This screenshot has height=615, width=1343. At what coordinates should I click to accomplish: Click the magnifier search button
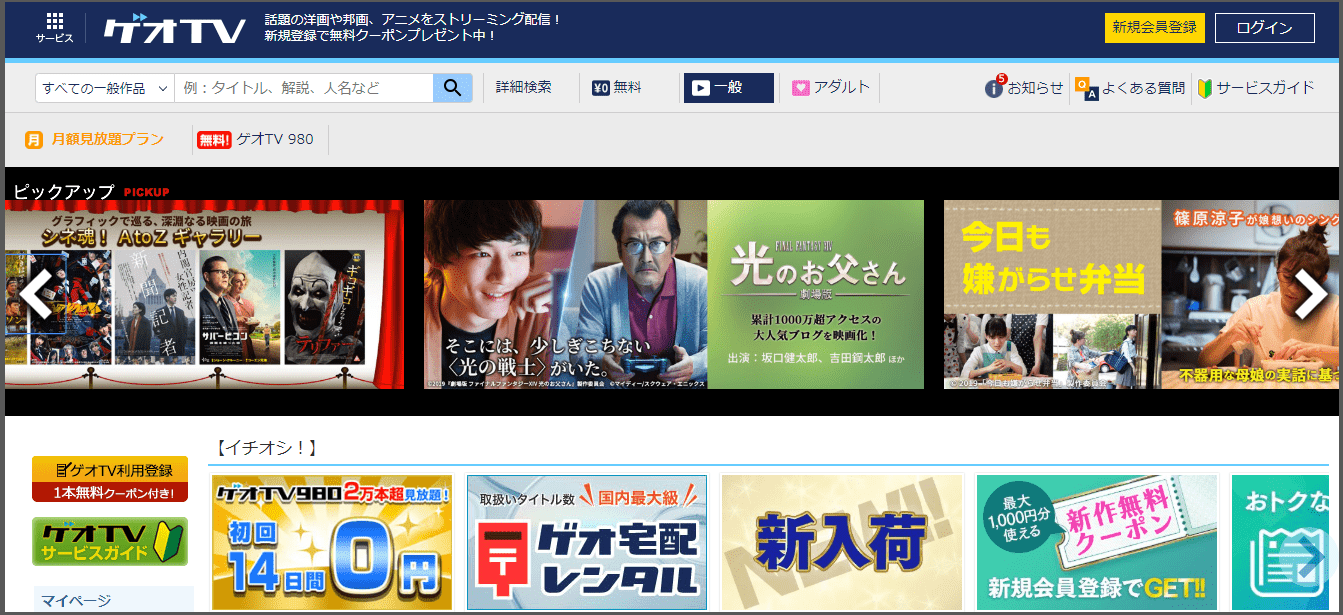click(452, 88)
